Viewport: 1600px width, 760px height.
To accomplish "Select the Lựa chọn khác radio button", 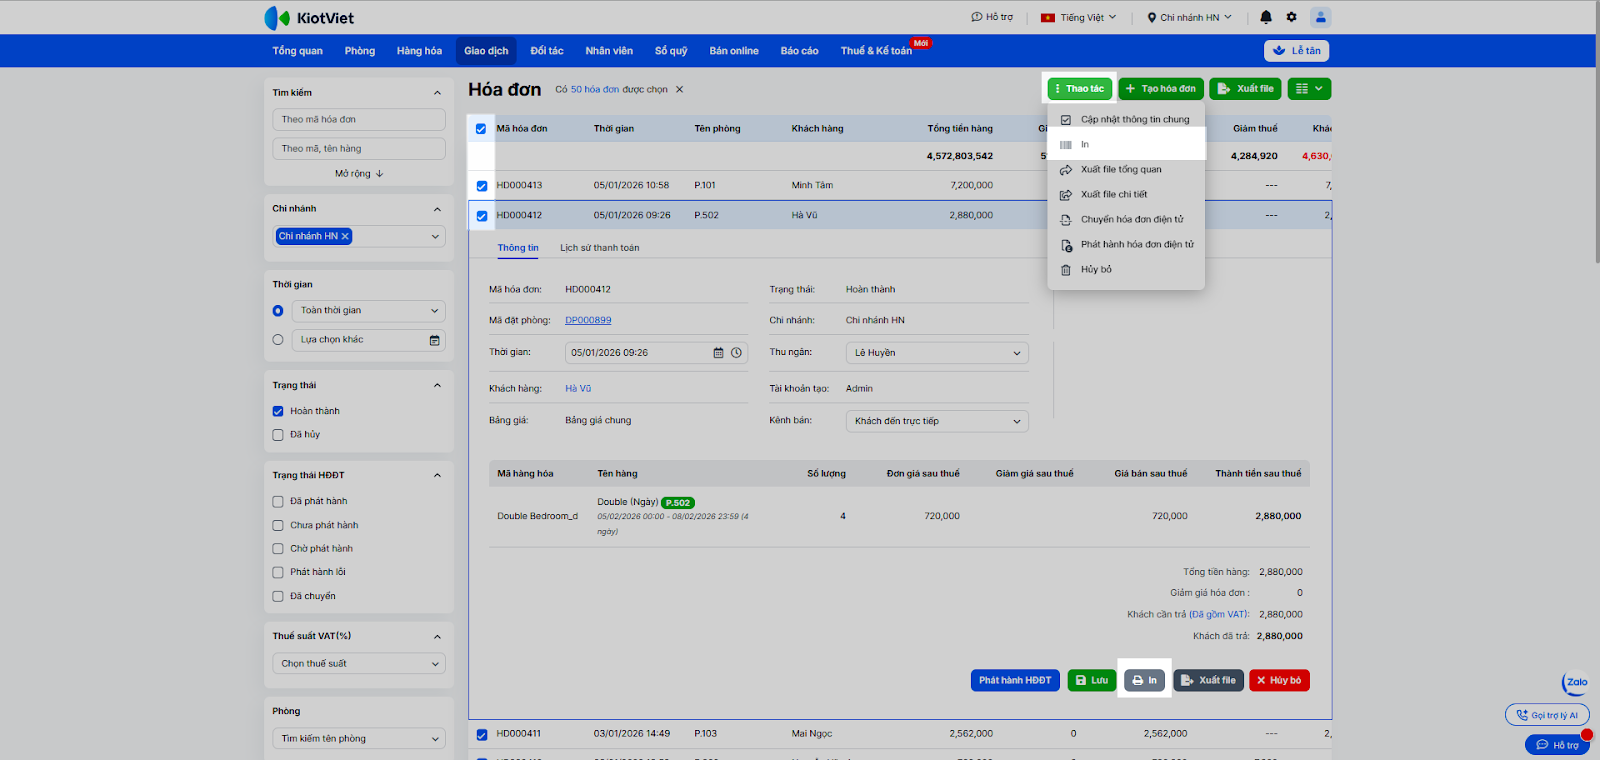I will point(278,340).
